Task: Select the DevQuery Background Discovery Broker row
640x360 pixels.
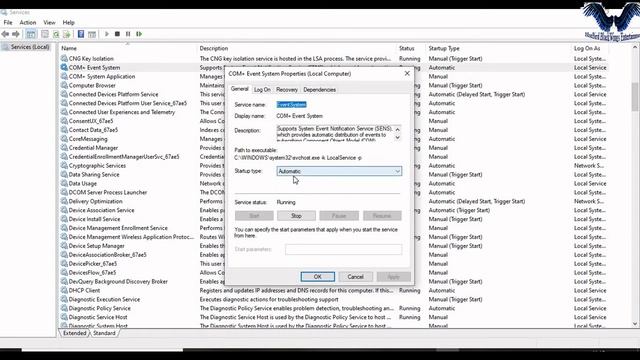Action: pyautogui.click(x=333, y=281)
